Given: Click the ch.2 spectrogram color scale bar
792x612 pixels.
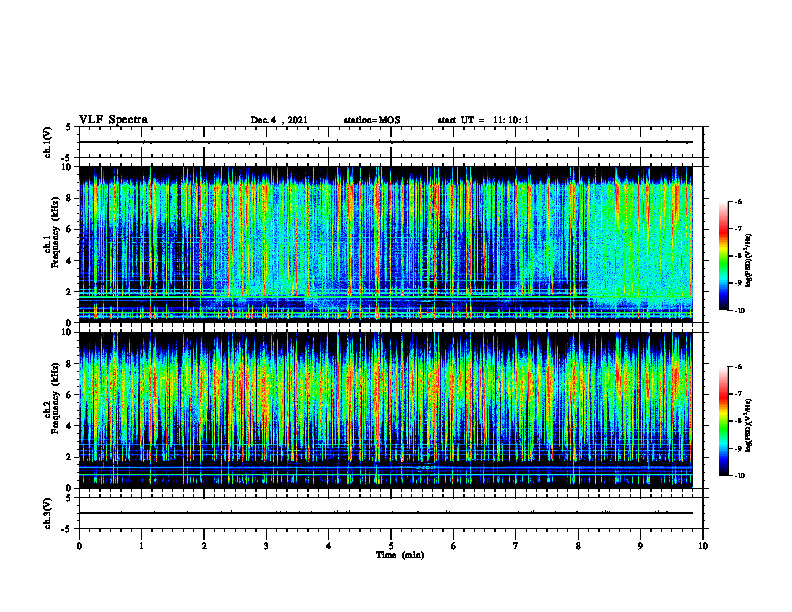Looking at the screenshot, I should (x=724, y=421).
